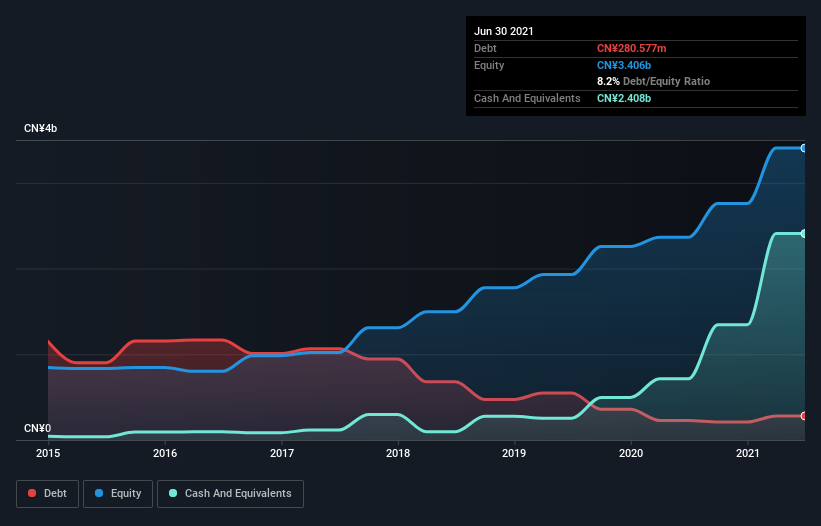This screenshot has height=526, width=821.
Task: Toggle the Equity series legend button
Action: coord(118,494)
